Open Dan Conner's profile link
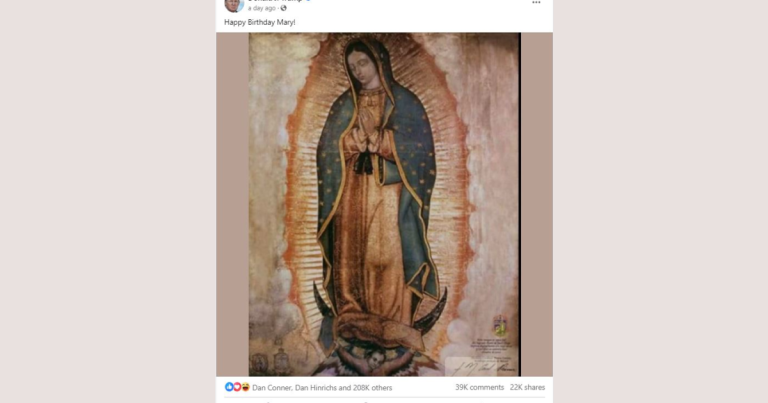This screenshot has height=403, width=768. coord(272,387)
